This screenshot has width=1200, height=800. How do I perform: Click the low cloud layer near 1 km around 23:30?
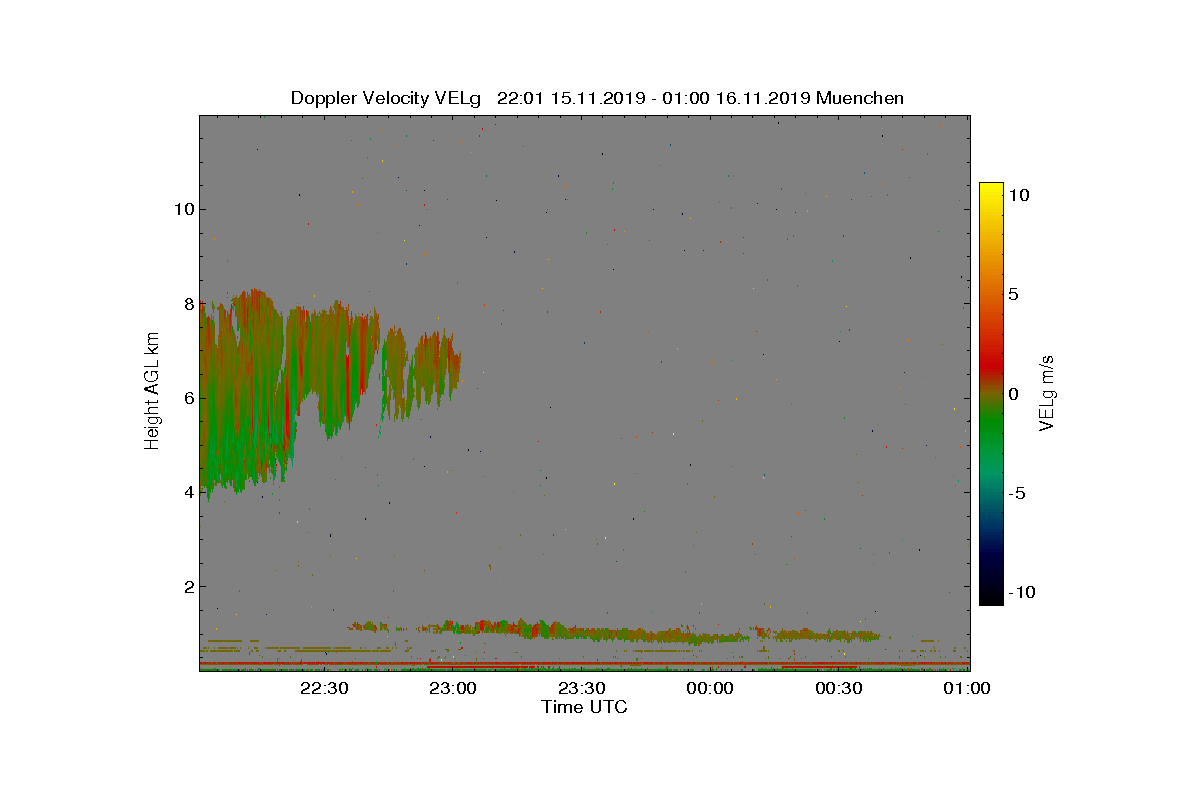point(613,631)
